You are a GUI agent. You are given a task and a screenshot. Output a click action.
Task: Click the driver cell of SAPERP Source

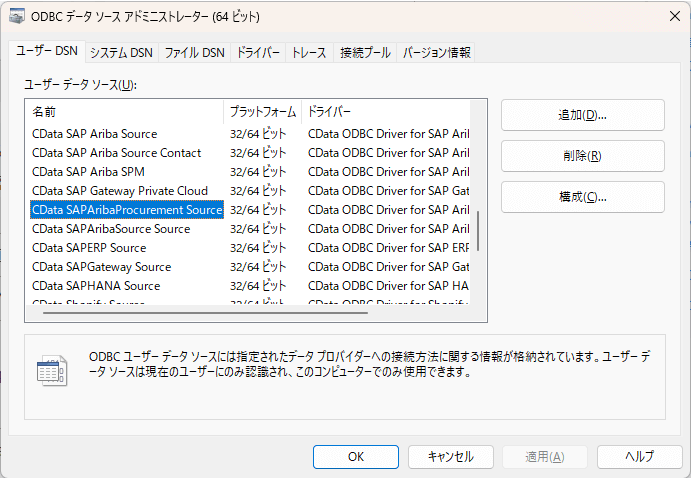tap(388, 248)
